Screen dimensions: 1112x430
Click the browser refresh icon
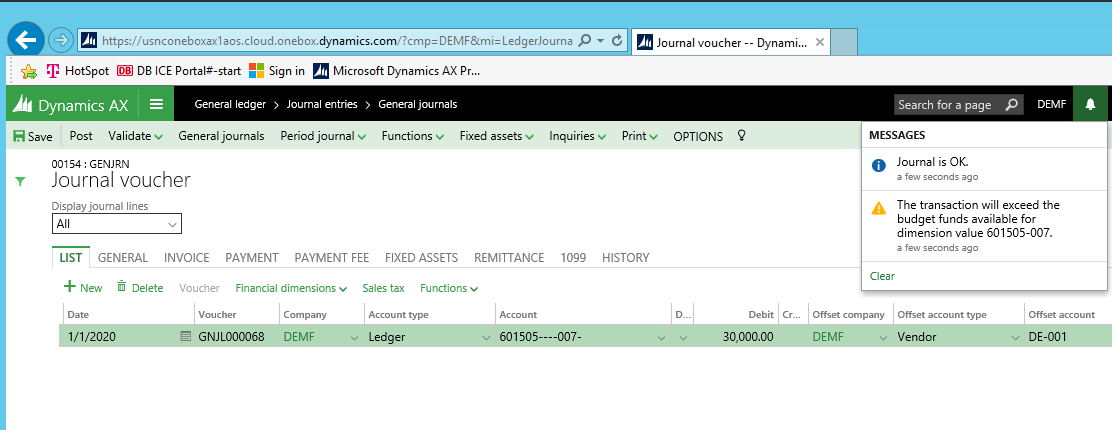617,41
